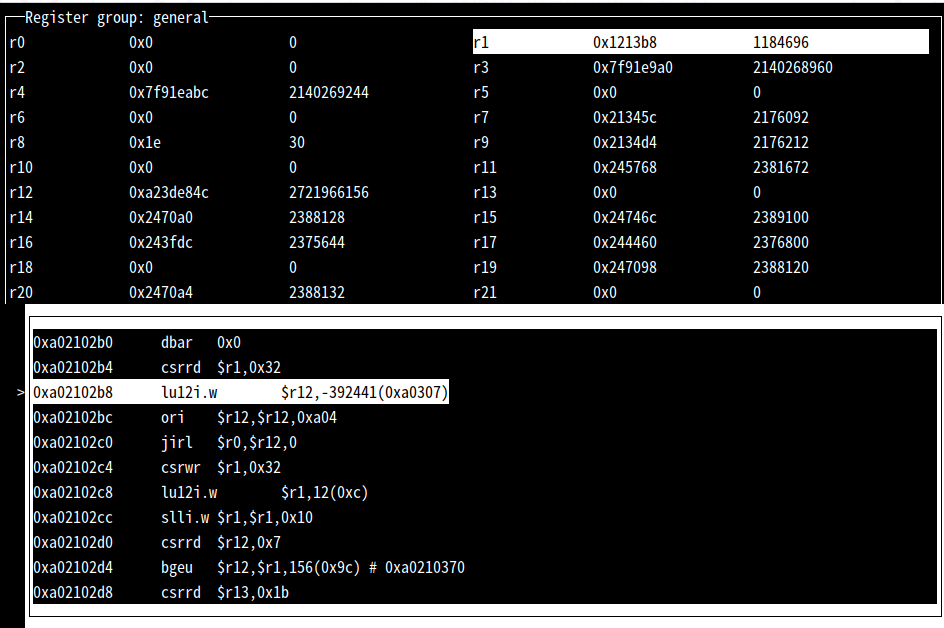944x628 pixels.
Task: Select the ori $r12,$r12,0xa04 instruction
Action: tap(248, 418)
